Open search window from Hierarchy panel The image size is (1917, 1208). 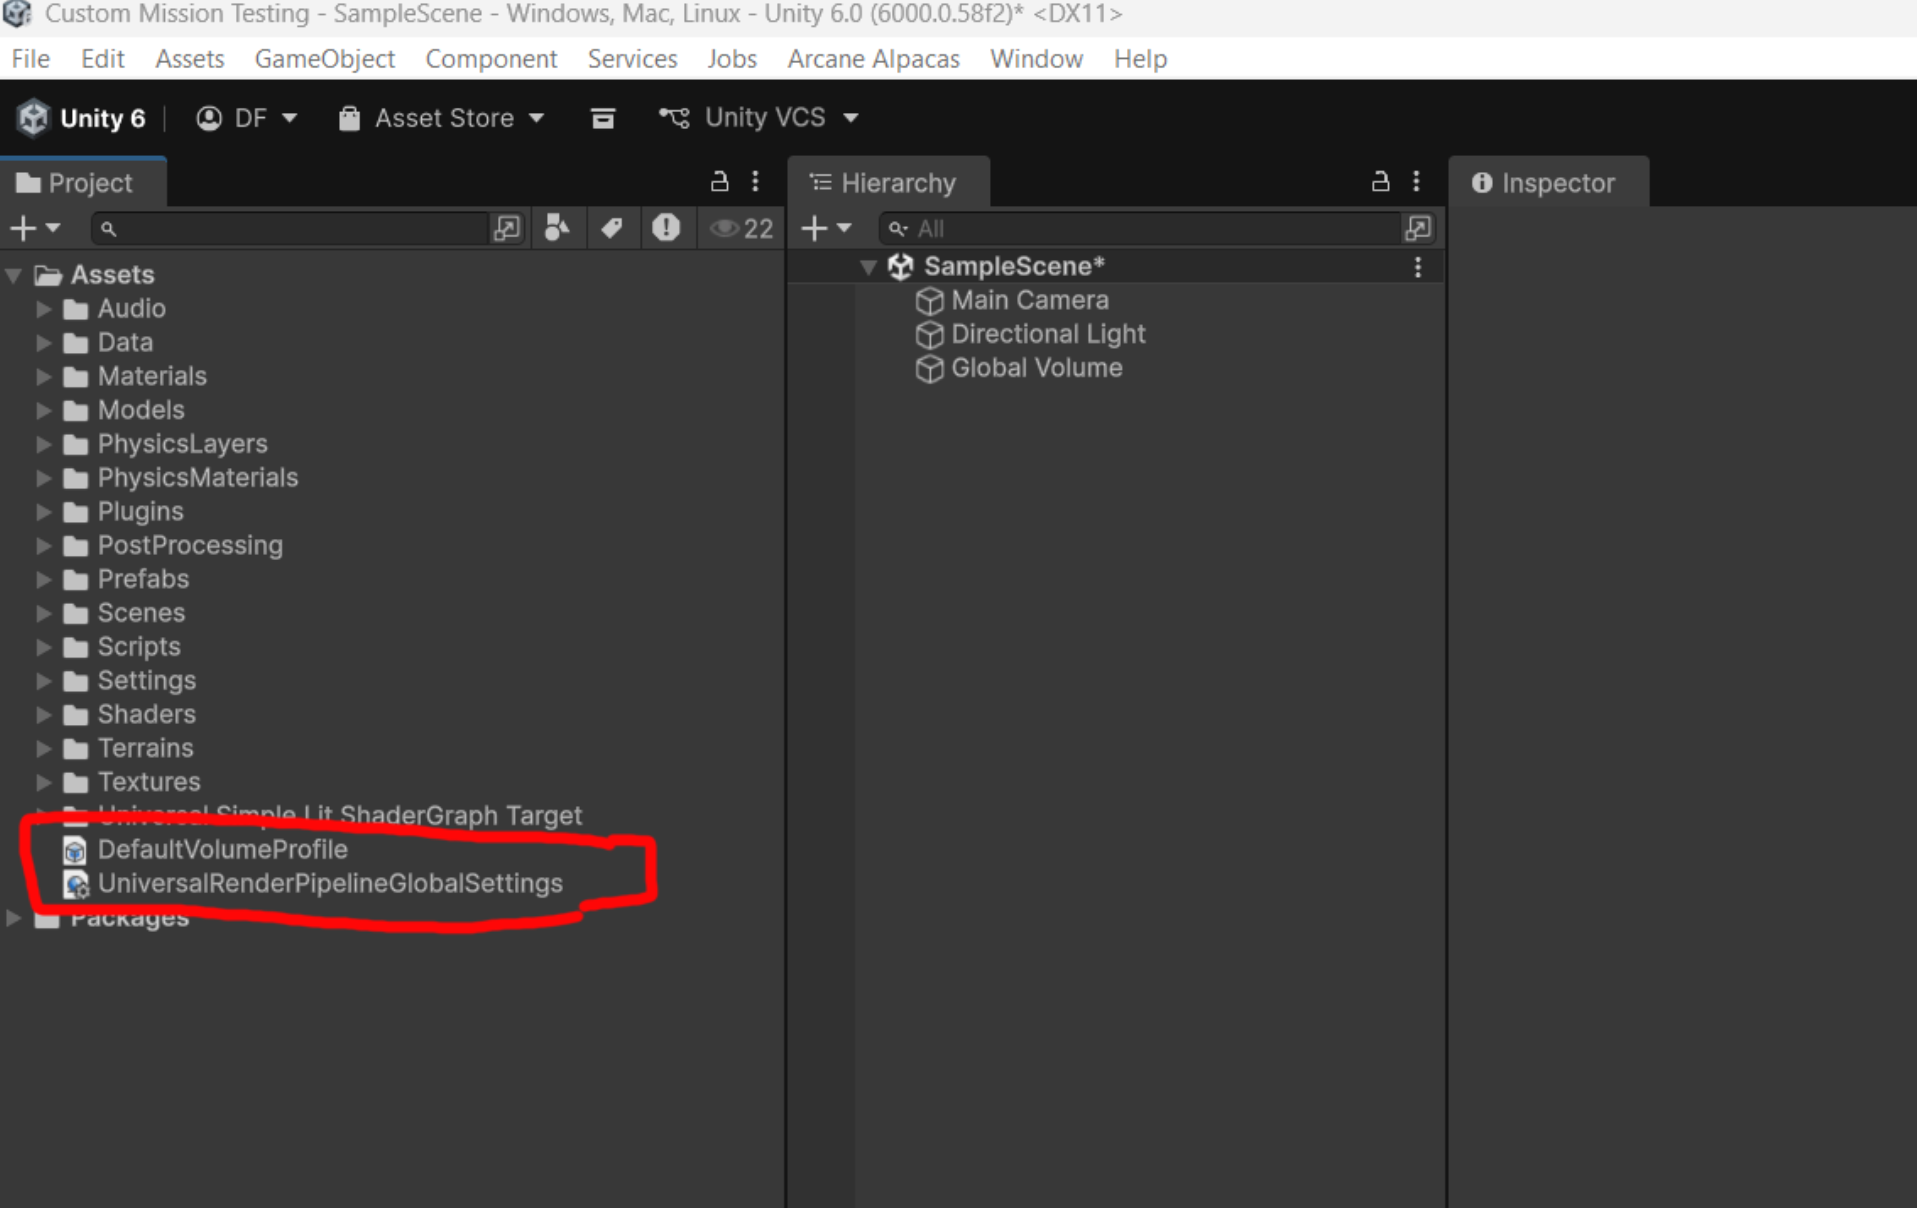(x=1418, y=229)
